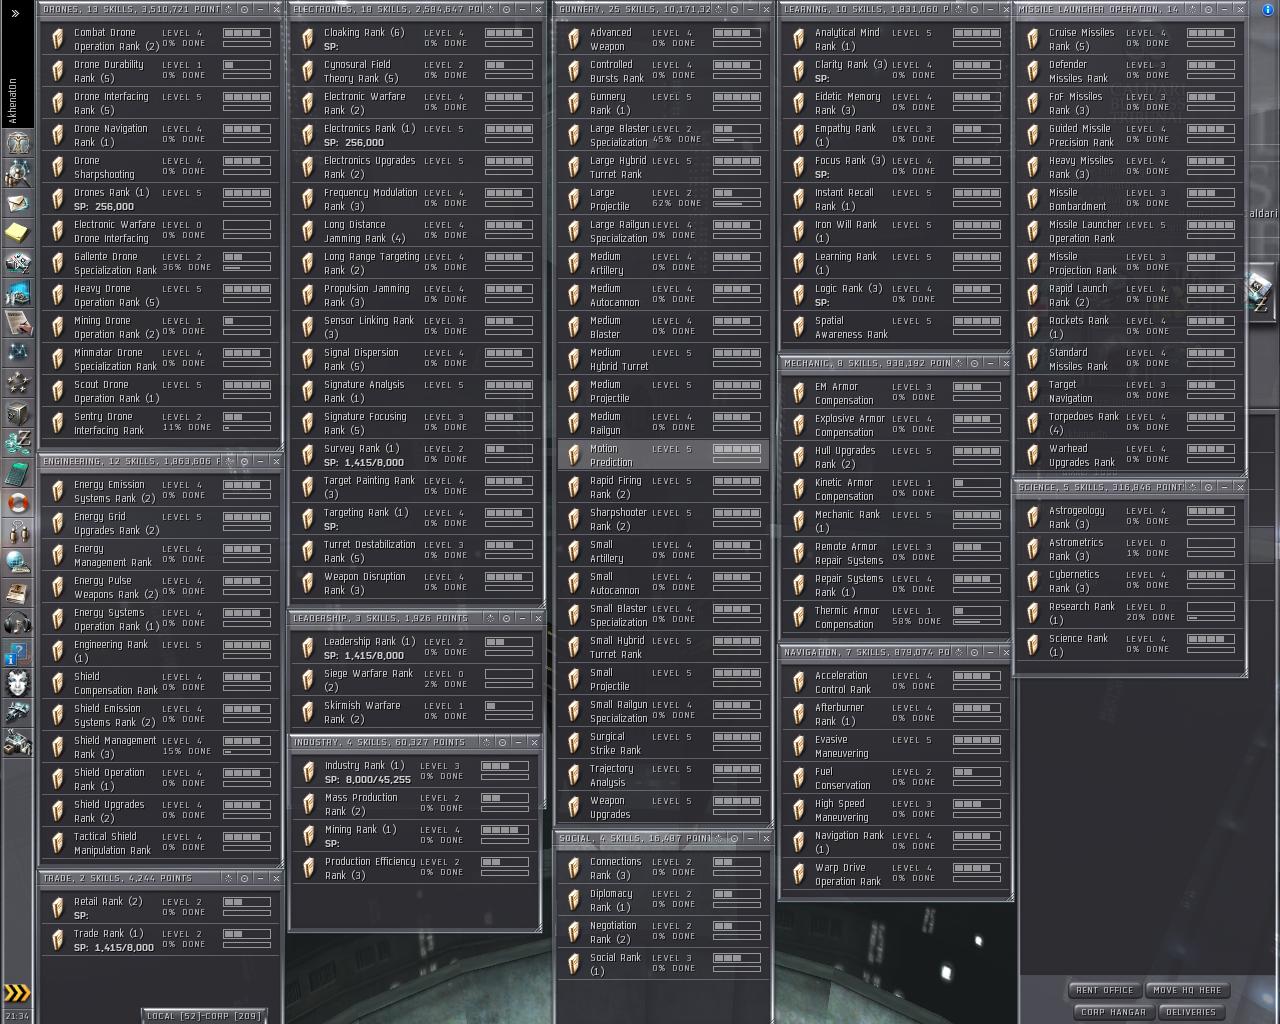Open the blue info question-mark sidebar icon
This screenshot has width=1280, height=1024.
(x=17, y=653)
